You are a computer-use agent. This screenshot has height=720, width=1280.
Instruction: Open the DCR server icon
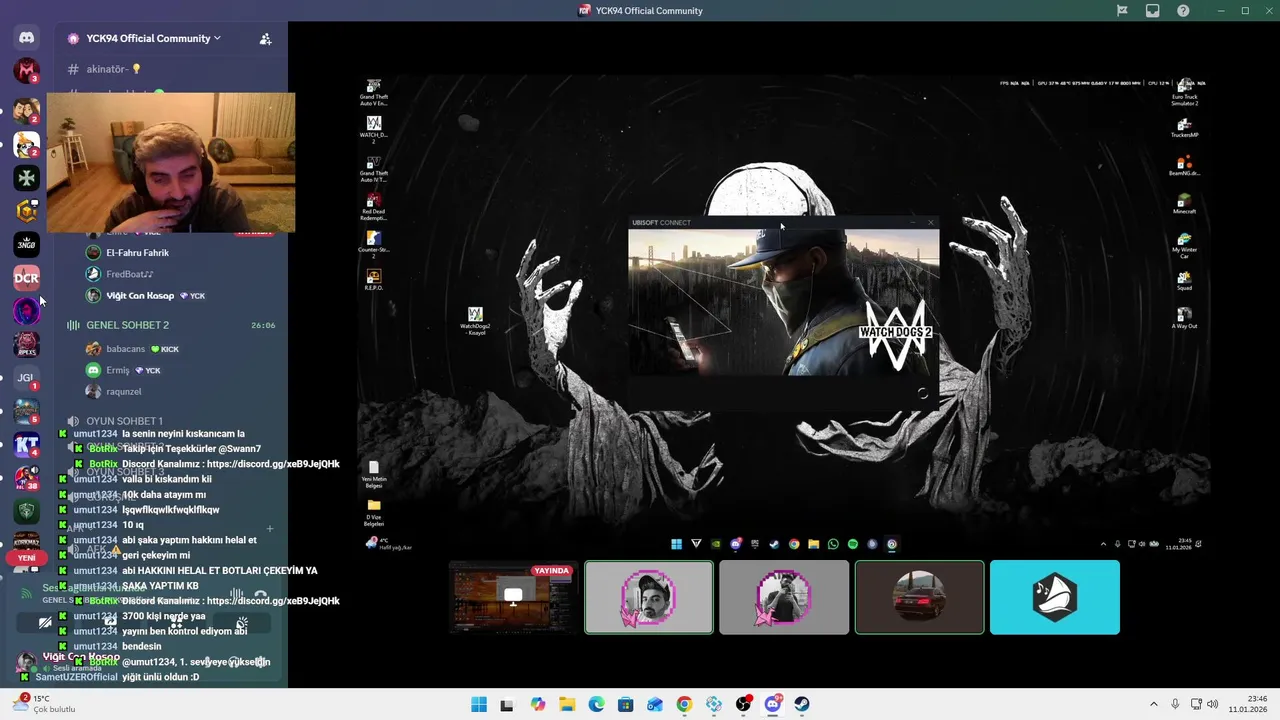(x=26, y=278)
